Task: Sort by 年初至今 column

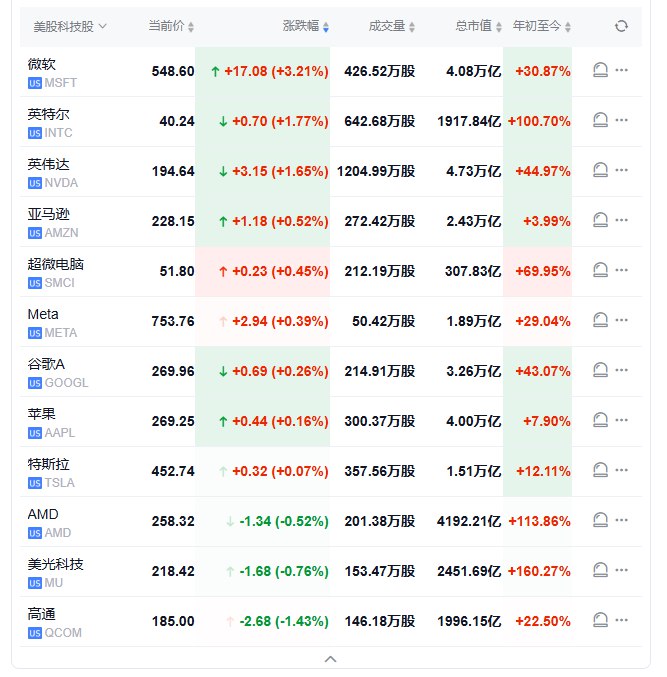Action: tap(541, 26)
